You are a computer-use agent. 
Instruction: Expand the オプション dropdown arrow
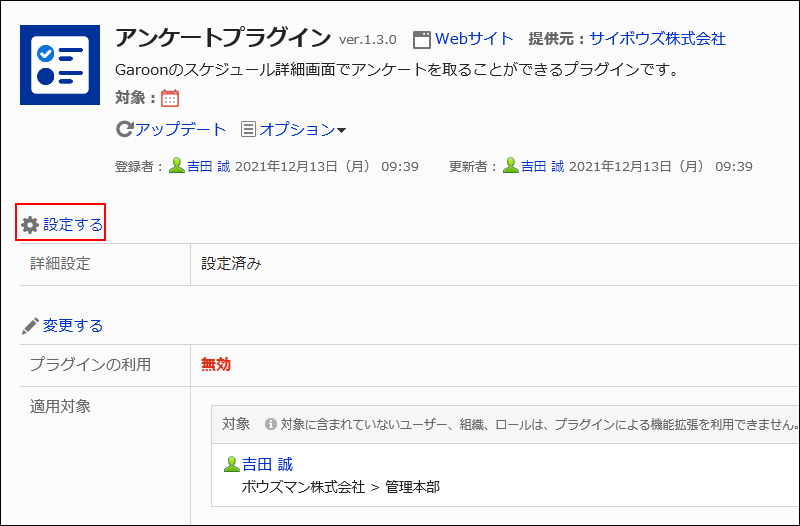(341, 131)
